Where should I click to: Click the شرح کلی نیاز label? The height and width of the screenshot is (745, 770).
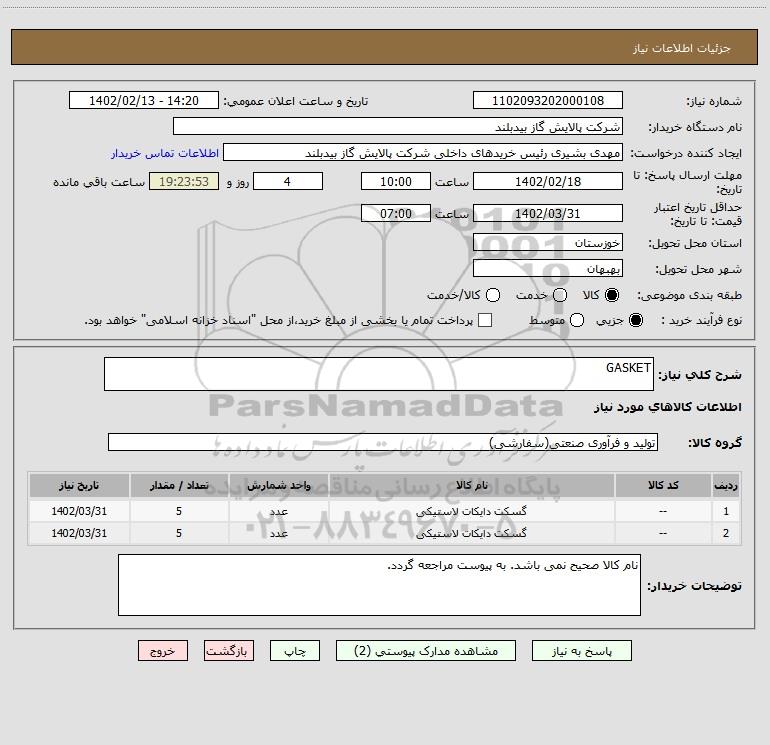point(700,375)
